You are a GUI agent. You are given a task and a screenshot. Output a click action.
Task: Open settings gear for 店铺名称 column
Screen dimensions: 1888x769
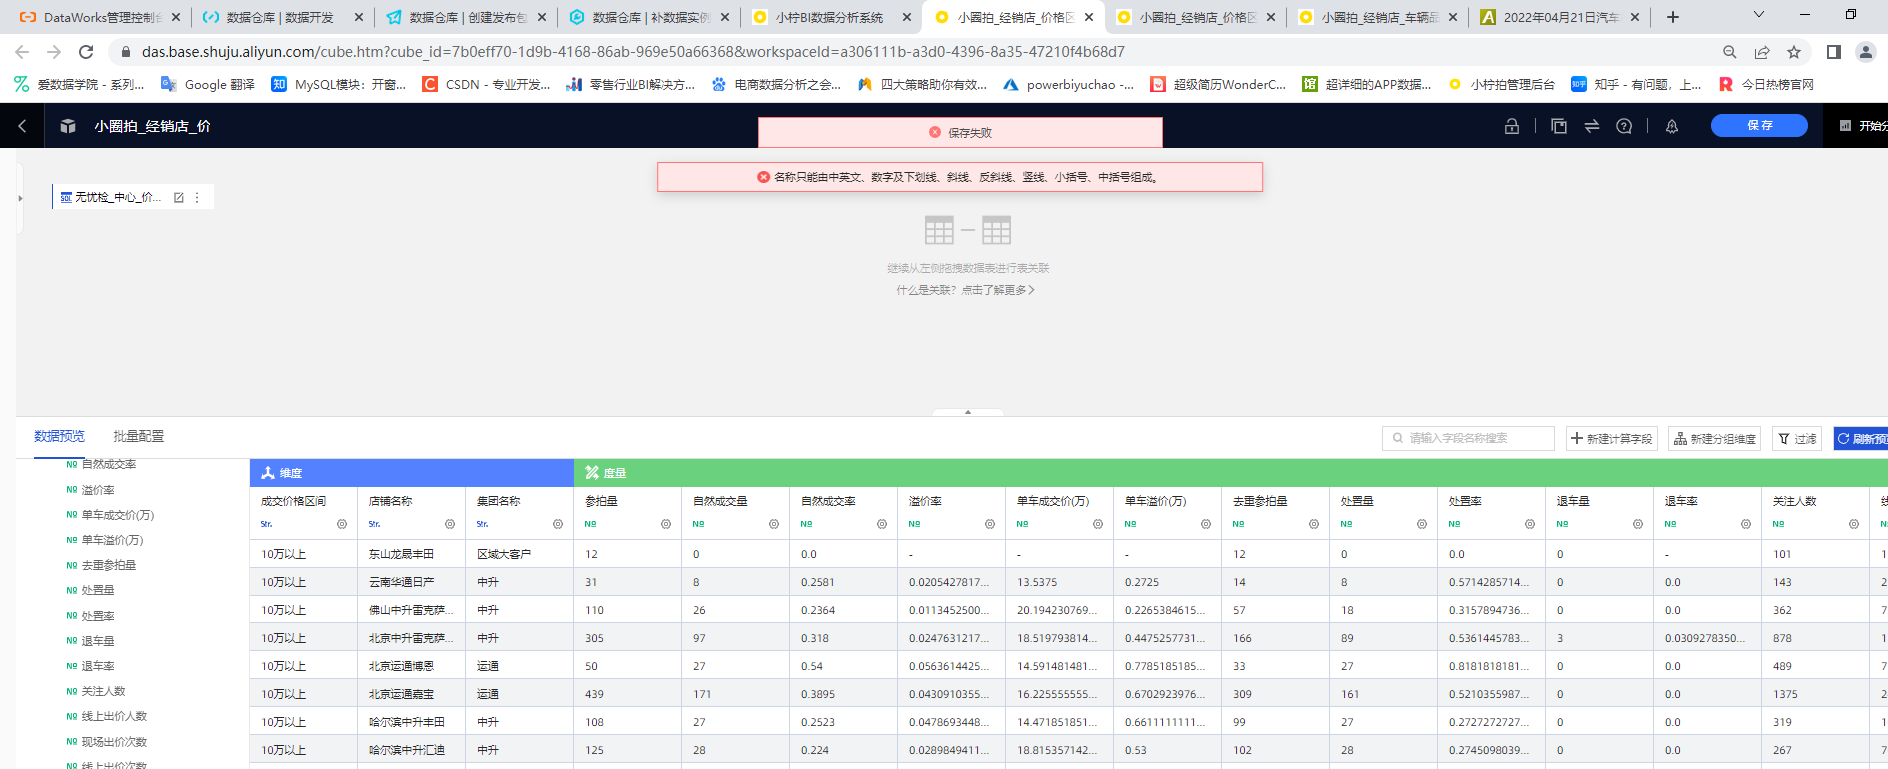pyautogui.click(x=449, y=524)
